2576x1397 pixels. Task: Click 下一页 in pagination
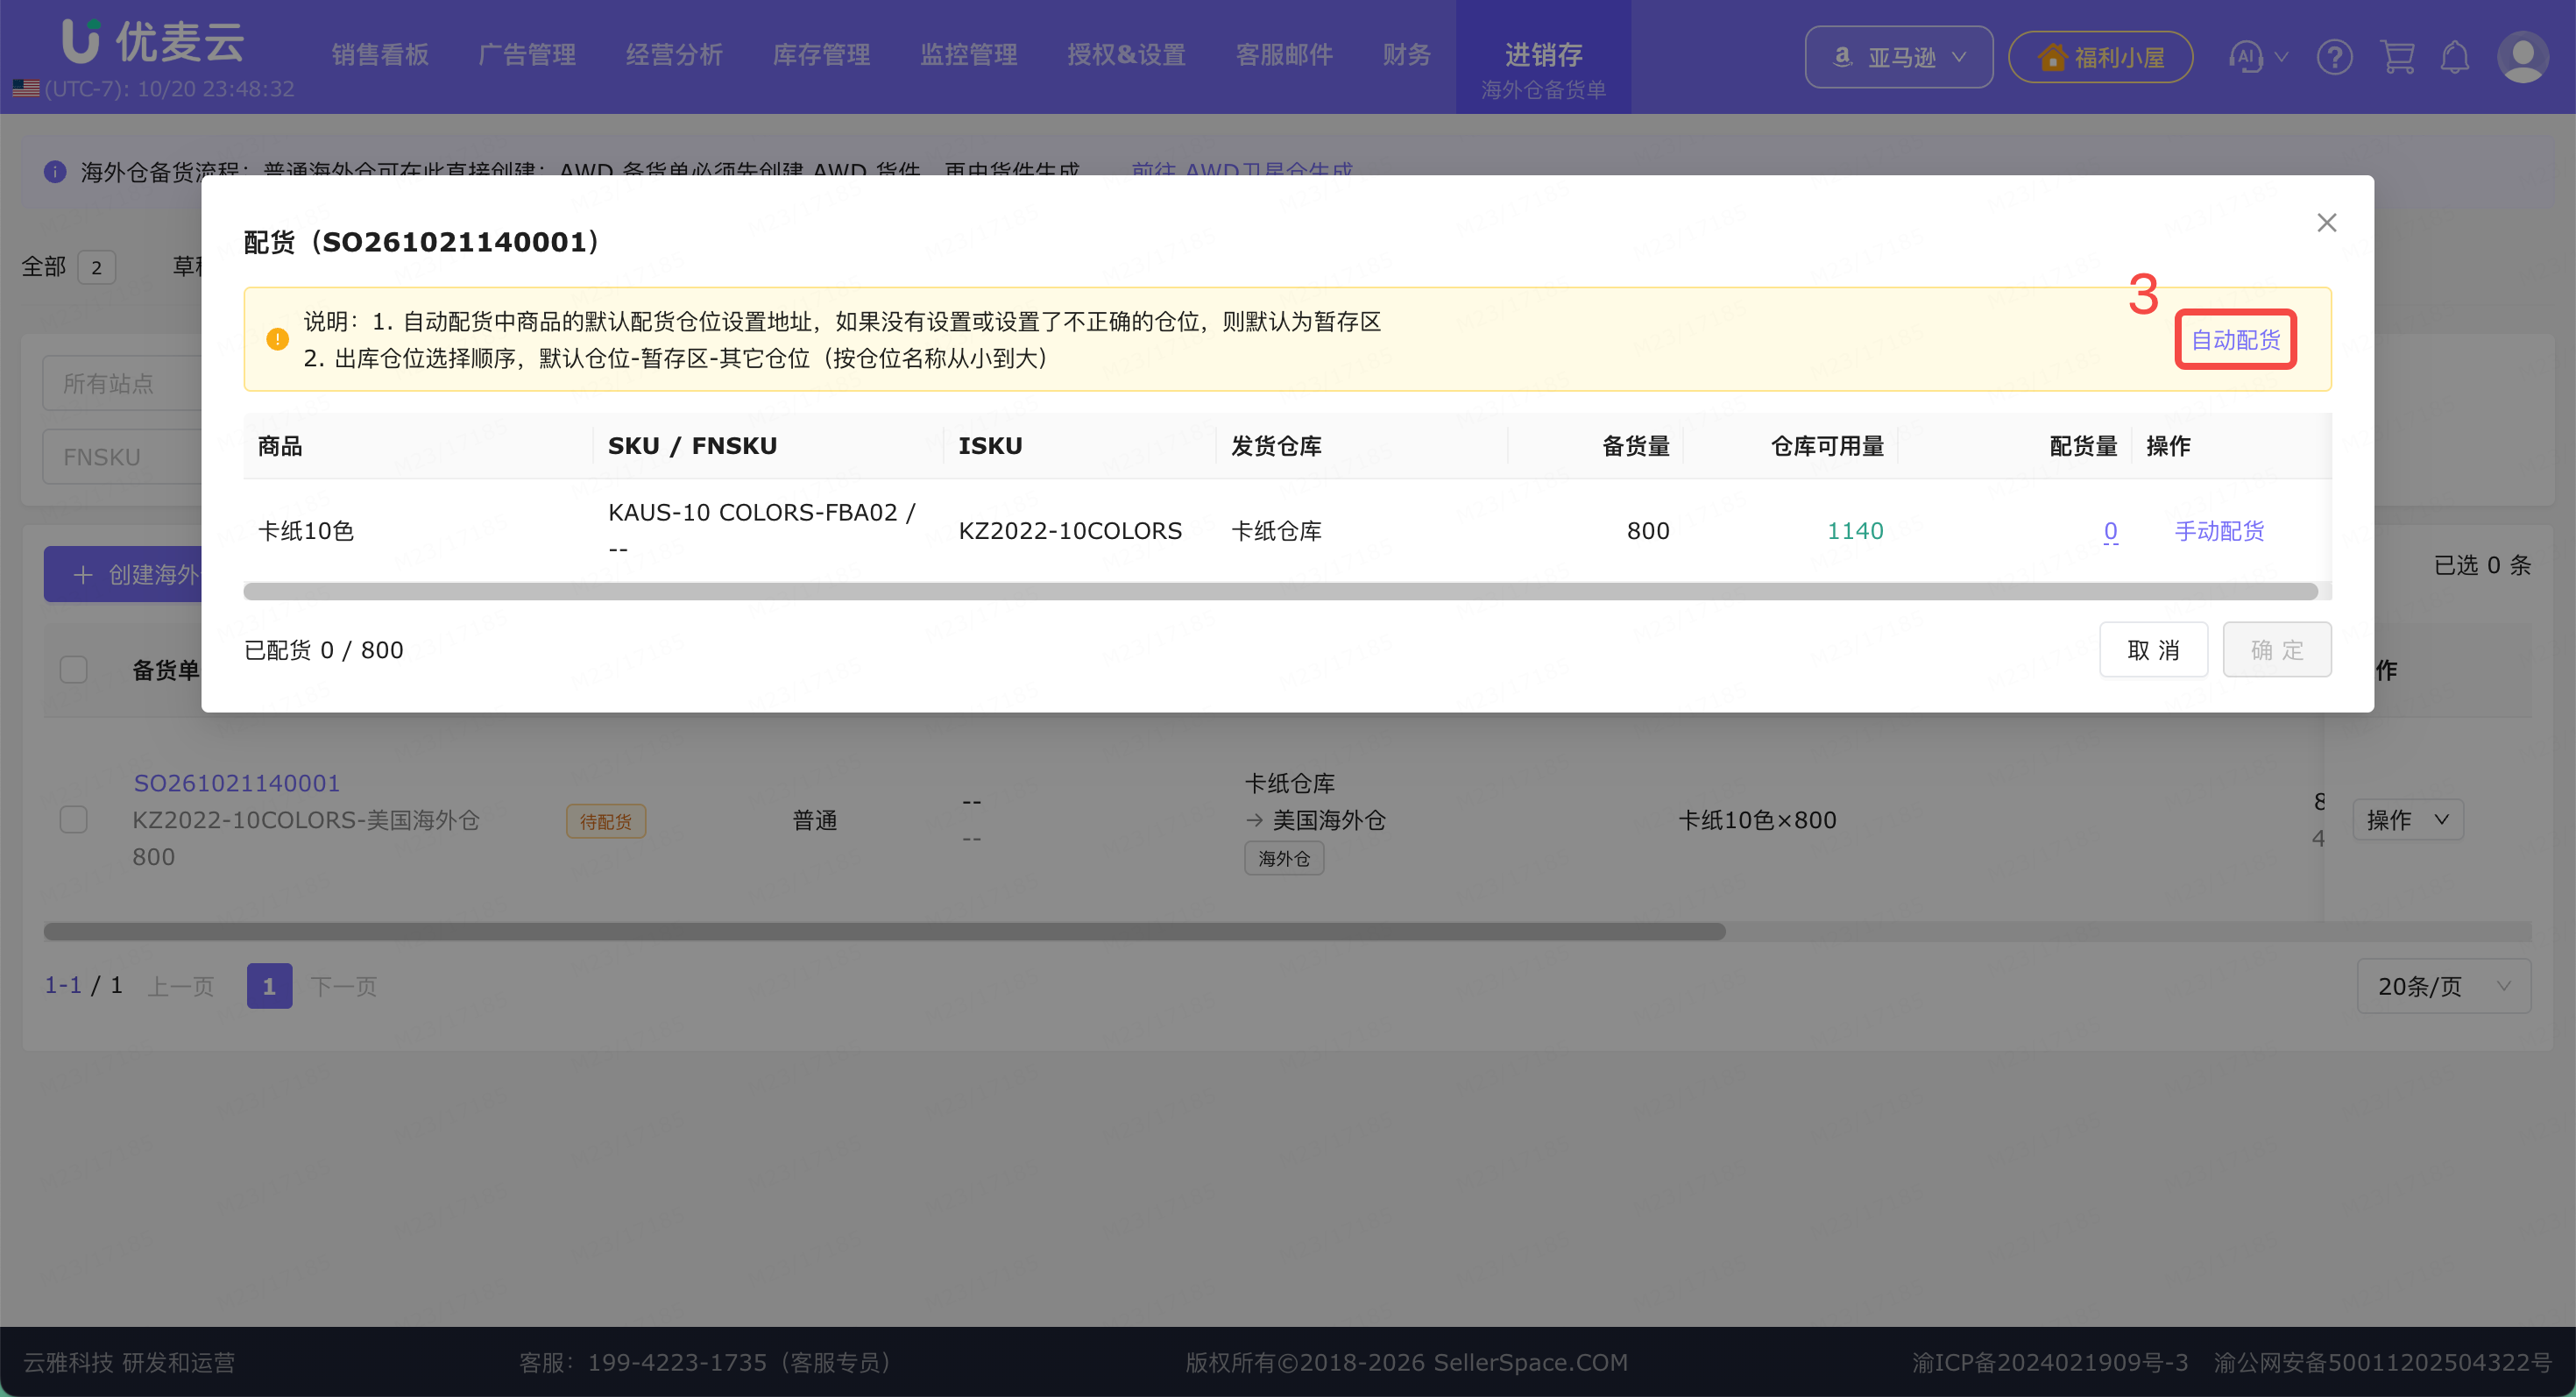point(343,986)
